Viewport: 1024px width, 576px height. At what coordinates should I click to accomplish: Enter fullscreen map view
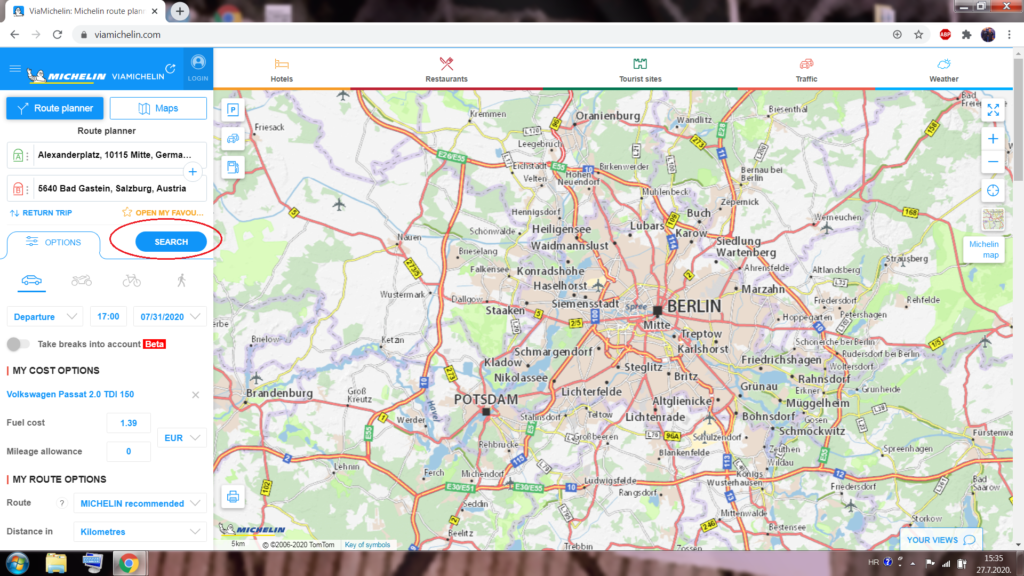pos(993,110)
